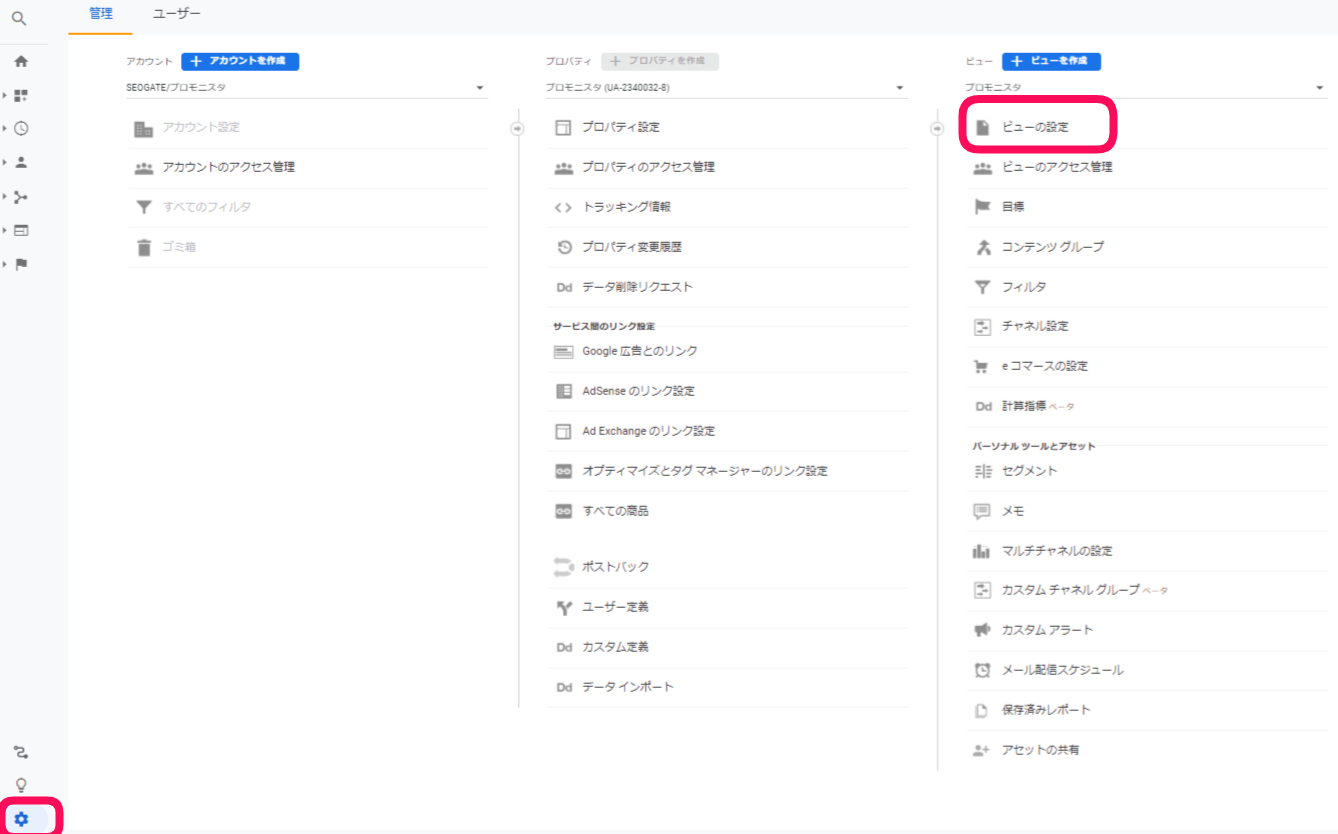The height and width of the screenshot is (834, 1338).
Task: Expand the Behavior sidebar section arrow
Action: click(5, 231)
